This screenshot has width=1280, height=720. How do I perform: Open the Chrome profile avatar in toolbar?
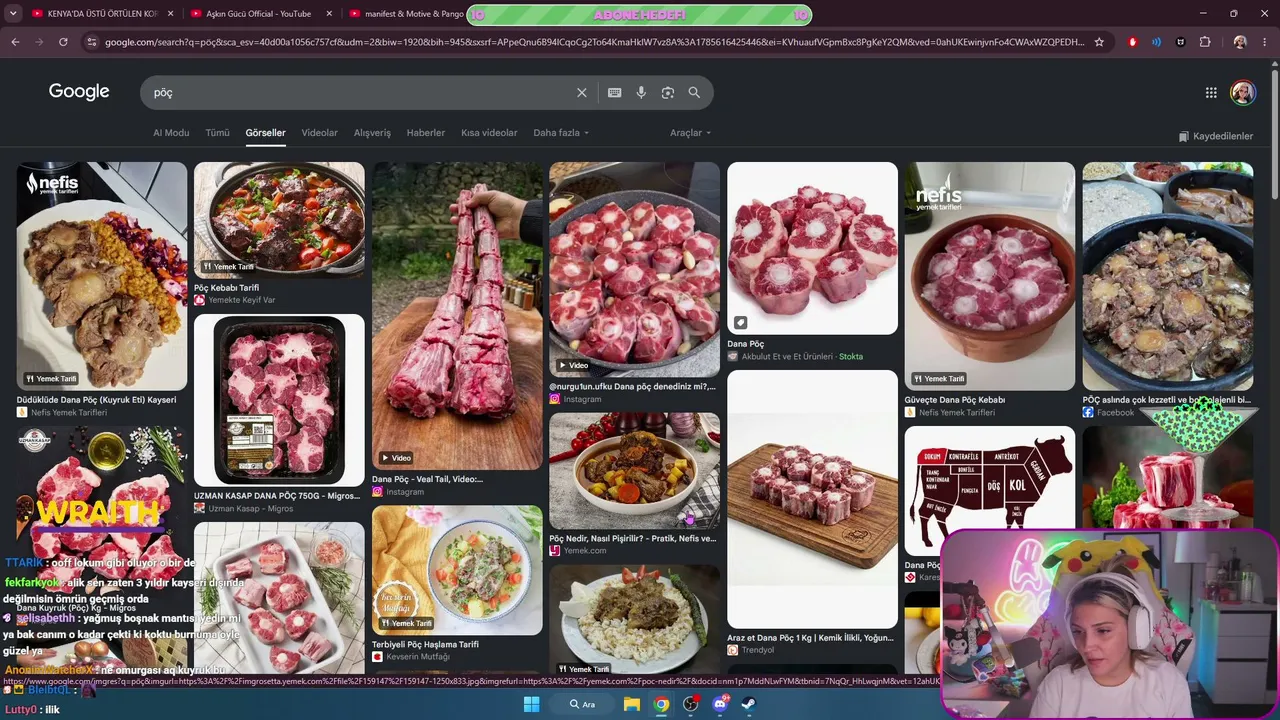(1240, 42)
